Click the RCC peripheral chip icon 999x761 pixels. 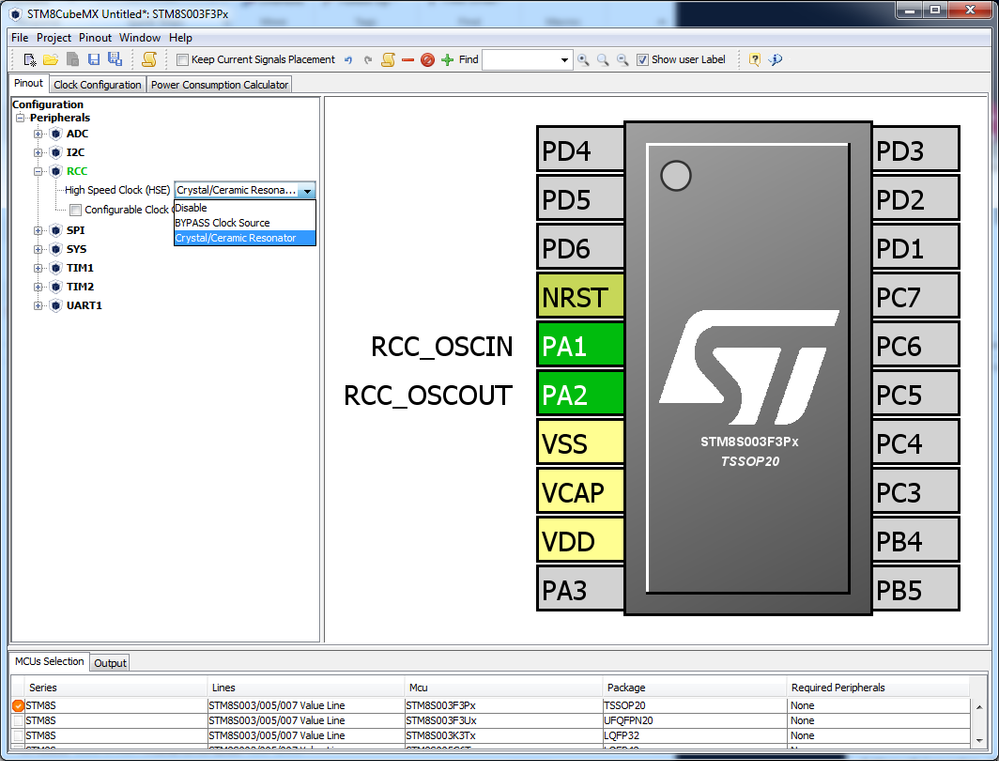56,171
